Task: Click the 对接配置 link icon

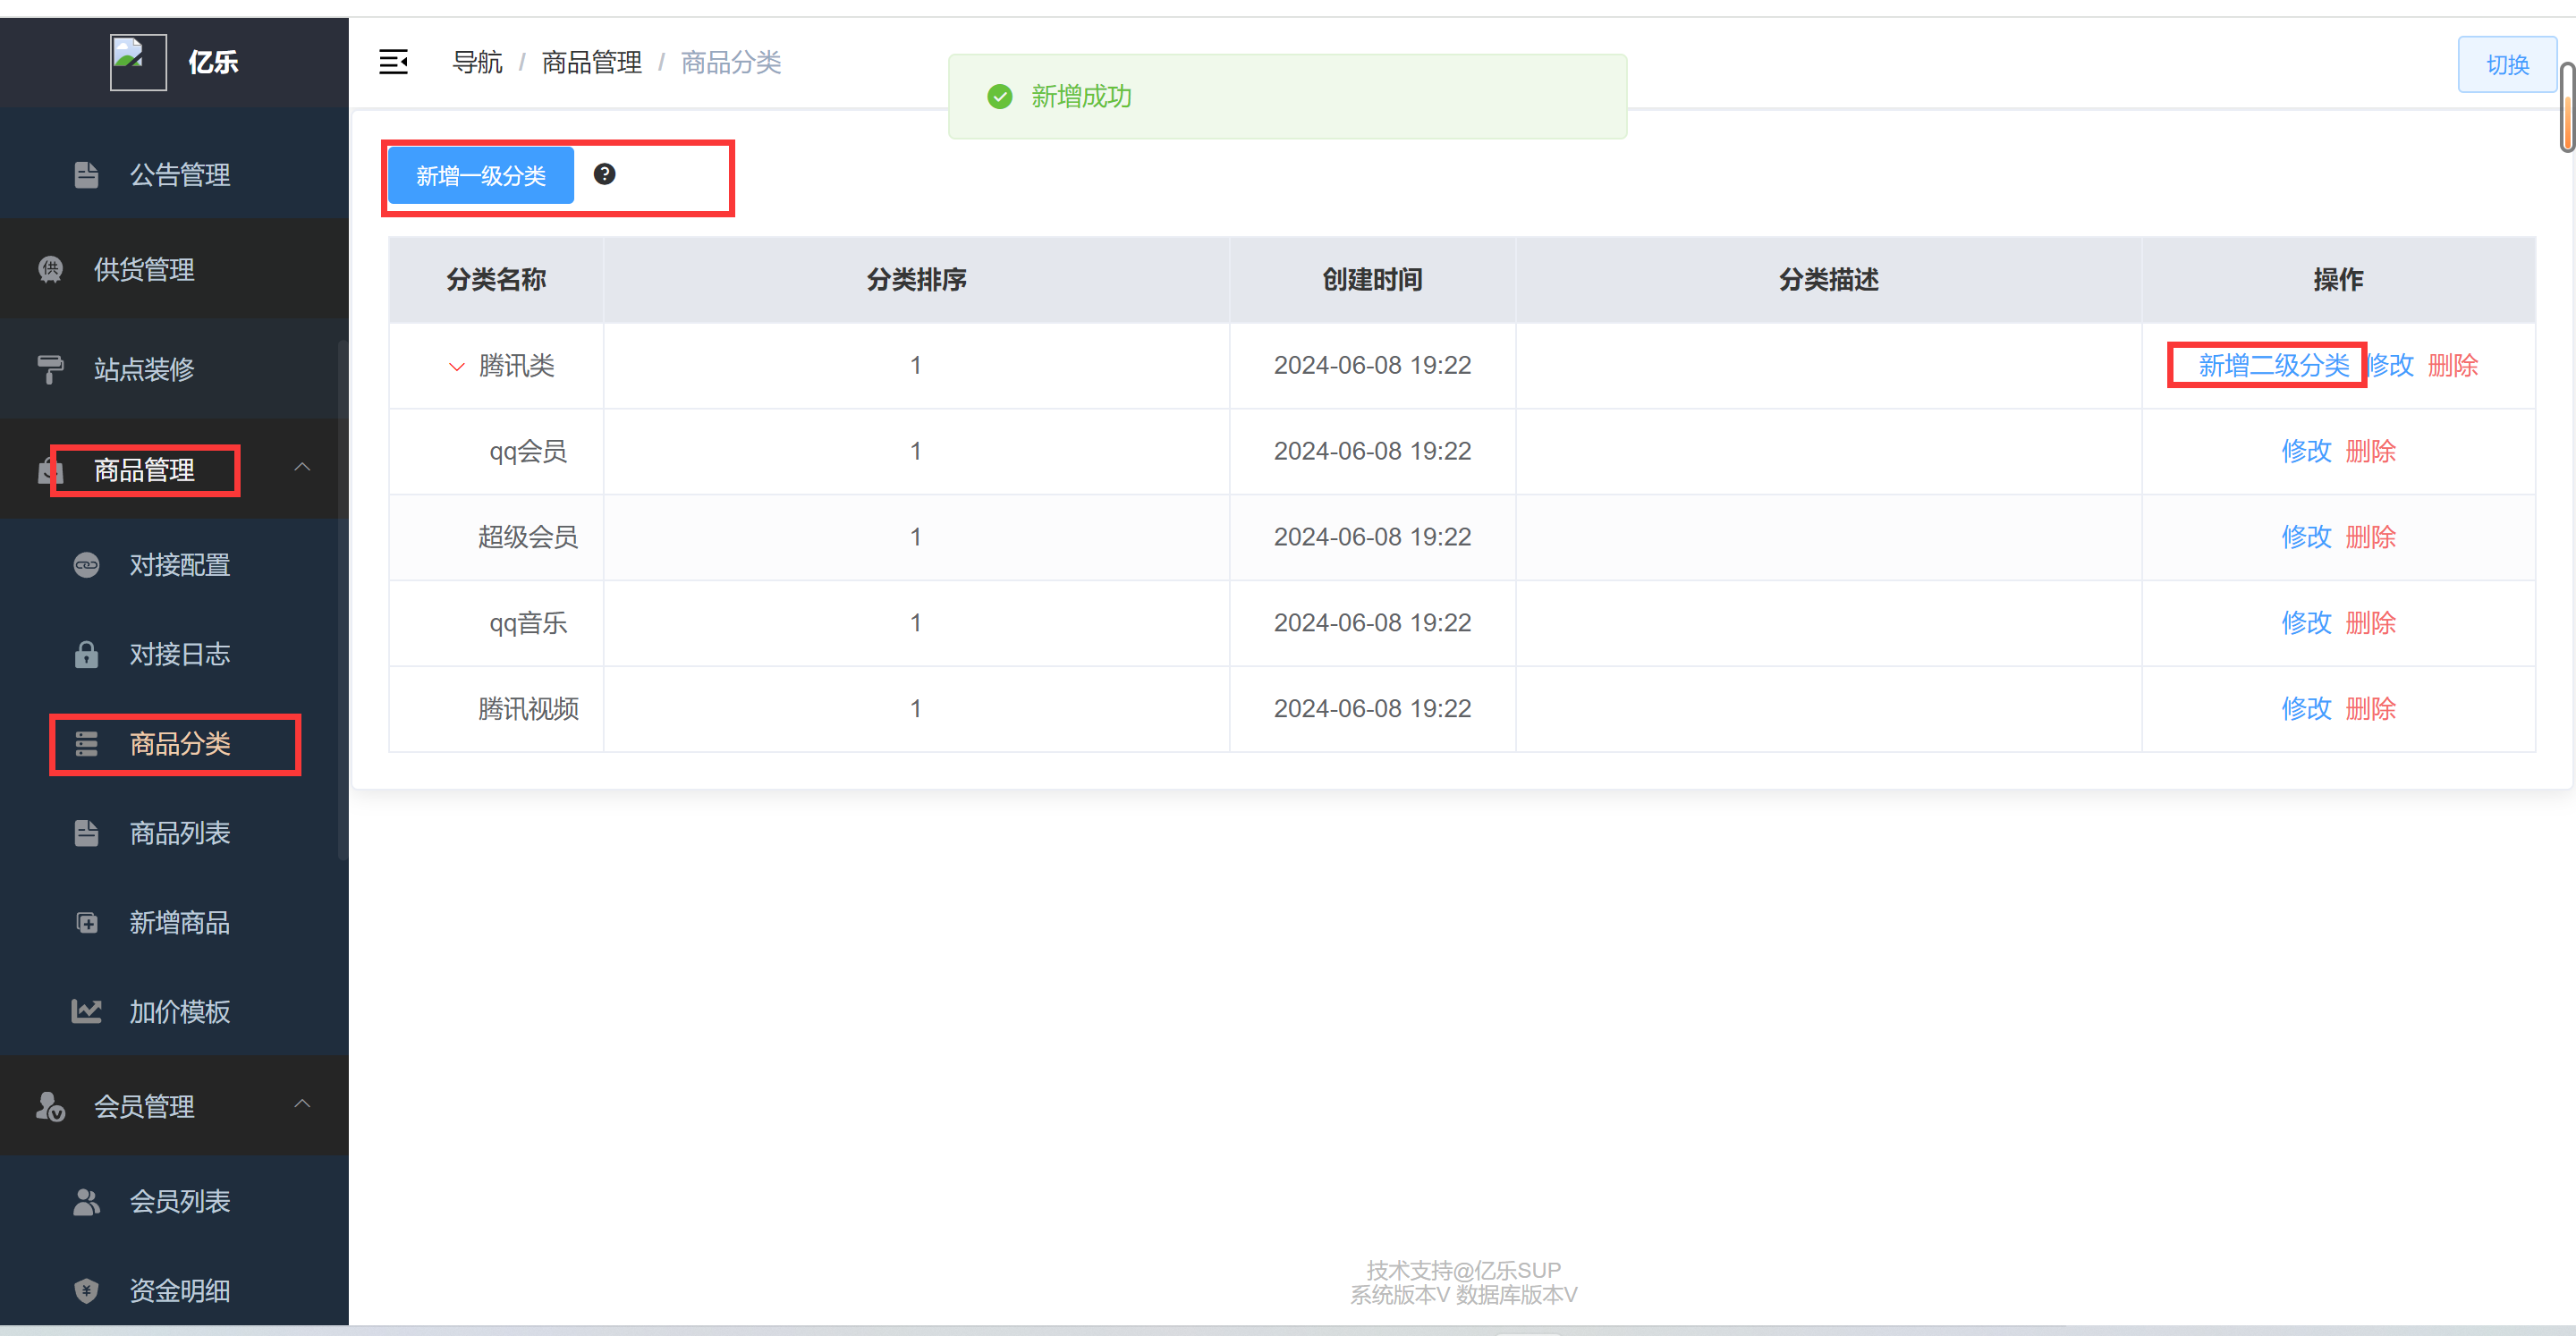Action: click(86, 564)
